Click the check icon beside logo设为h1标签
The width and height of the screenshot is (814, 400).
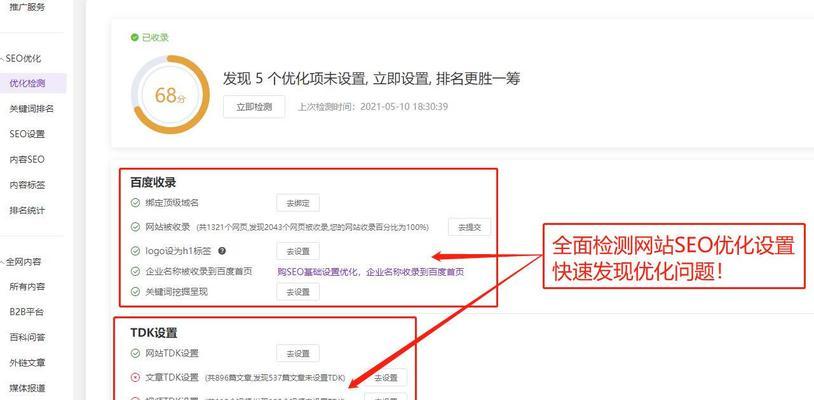point(135,251)
